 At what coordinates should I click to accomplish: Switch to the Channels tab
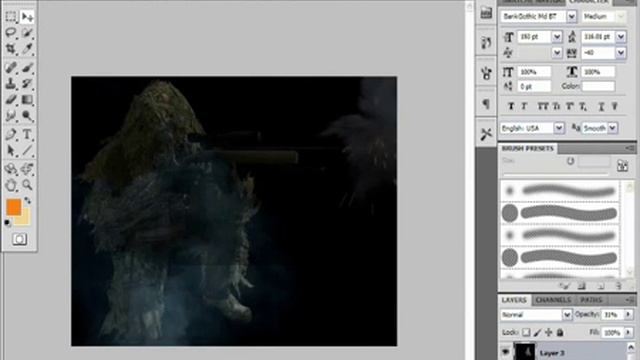(x=553, y=300)
